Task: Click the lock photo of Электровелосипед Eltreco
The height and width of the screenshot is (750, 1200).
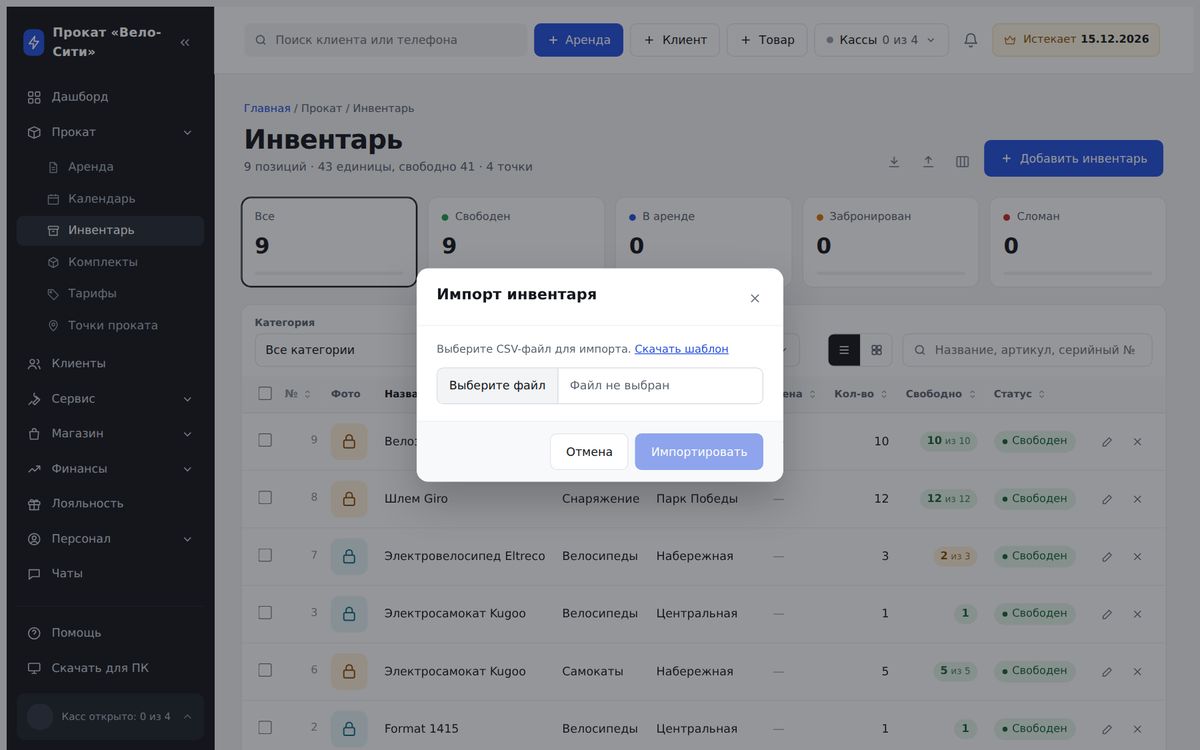Action: point(349,557)
